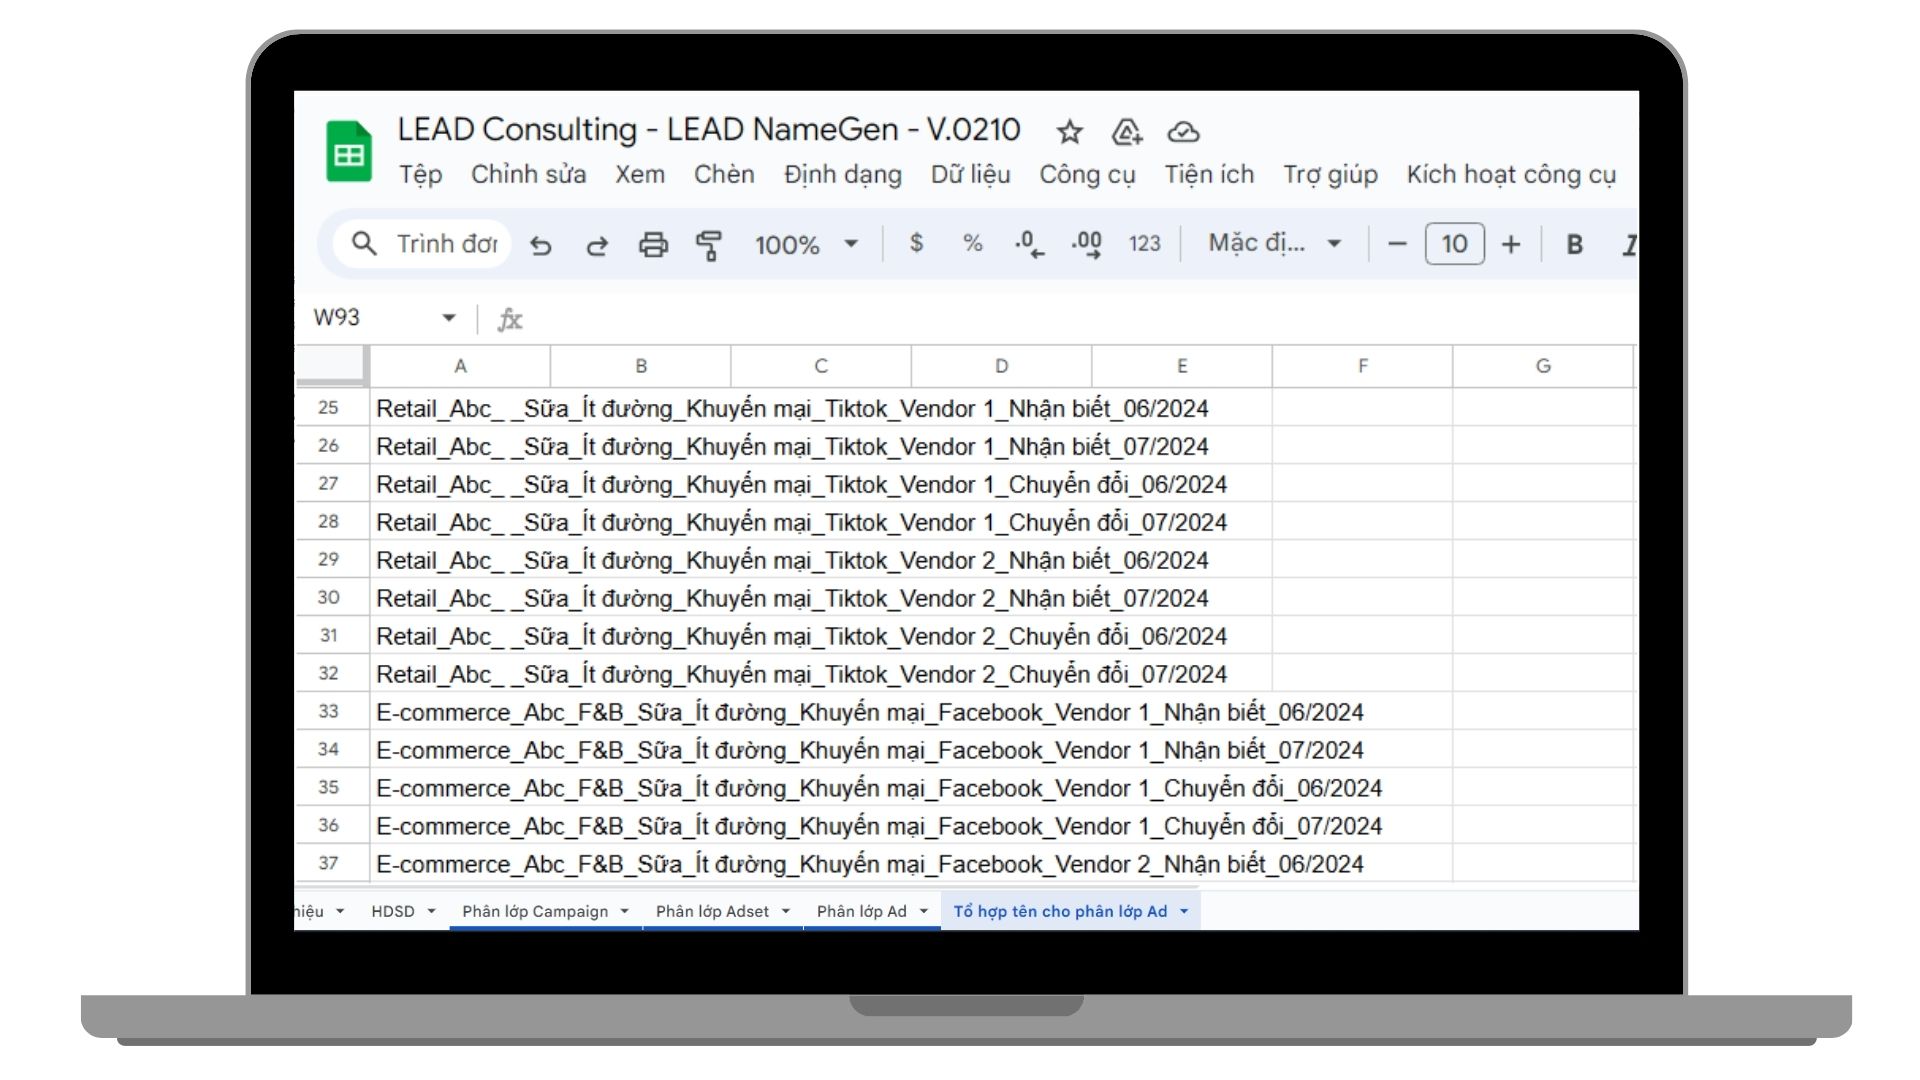Activate the paint format tool
The height and width of the screenshot is (1080, 1920).
pyautogui.click(x=709, y=245)
